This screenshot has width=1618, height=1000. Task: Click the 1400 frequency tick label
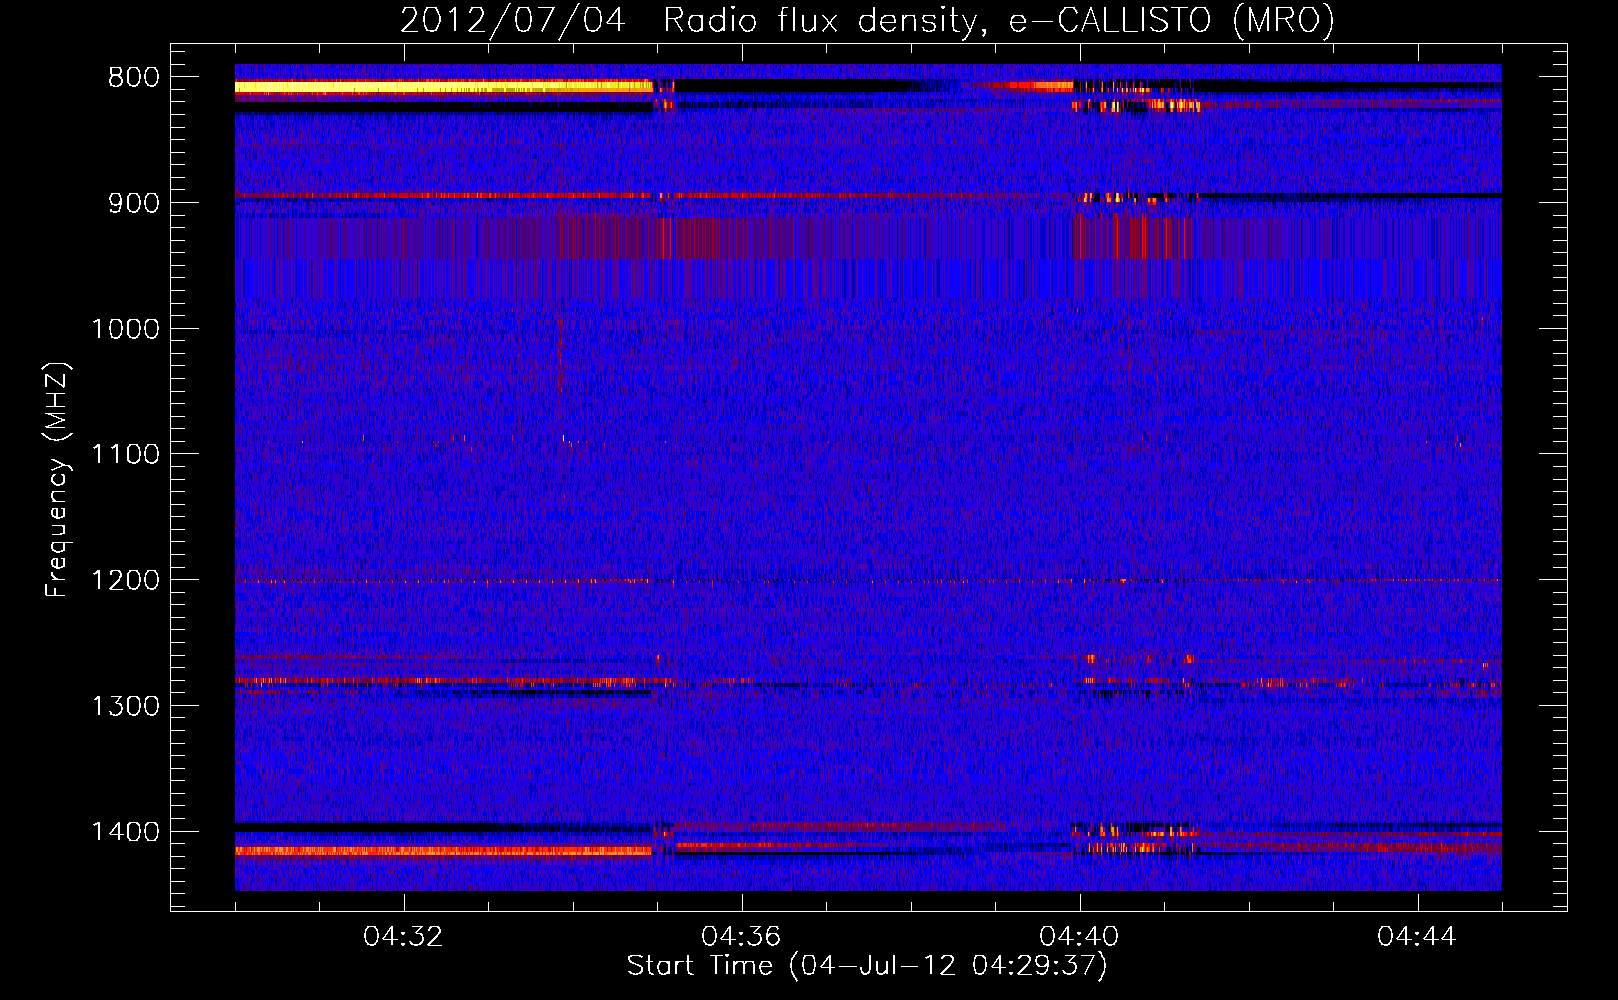point(125,832)
